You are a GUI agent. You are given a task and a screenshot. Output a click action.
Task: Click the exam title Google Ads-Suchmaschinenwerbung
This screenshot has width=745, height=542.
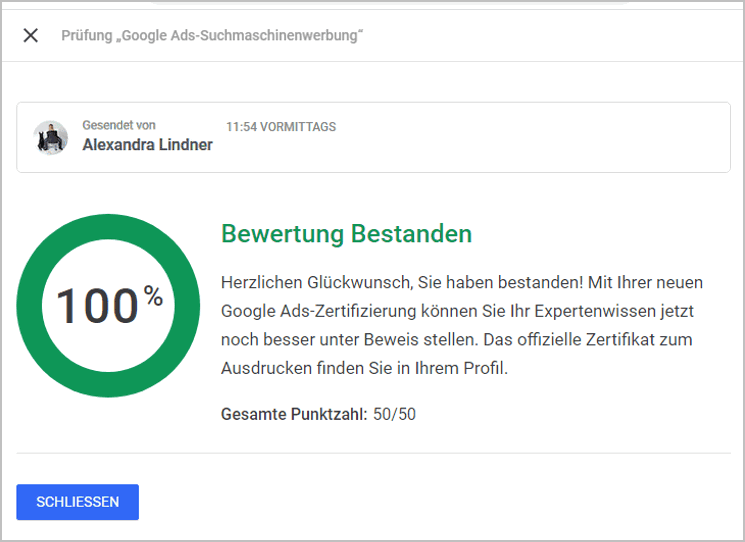[212, 36]
